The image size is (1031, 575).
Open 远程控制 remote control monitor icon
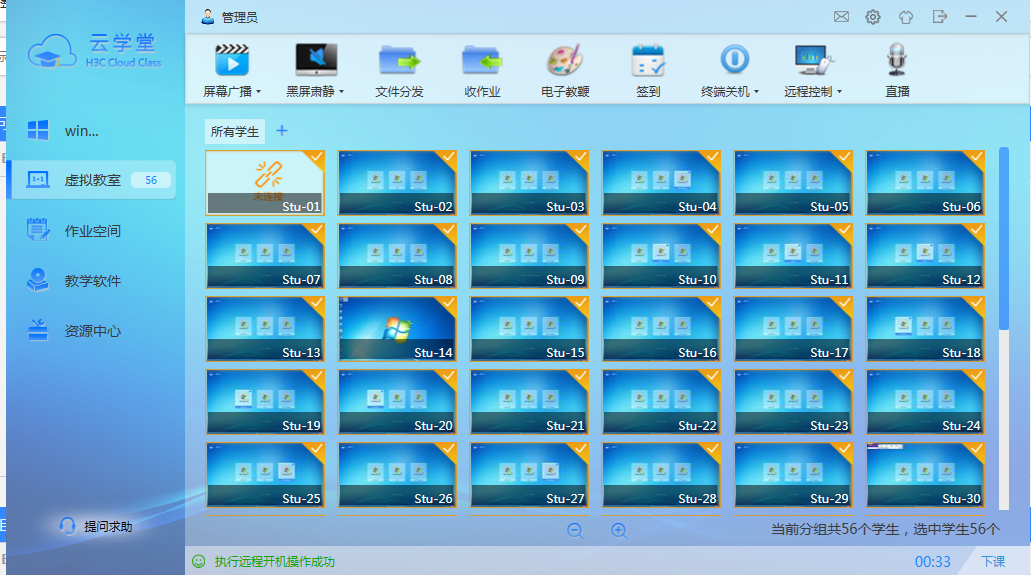(813, 61)
